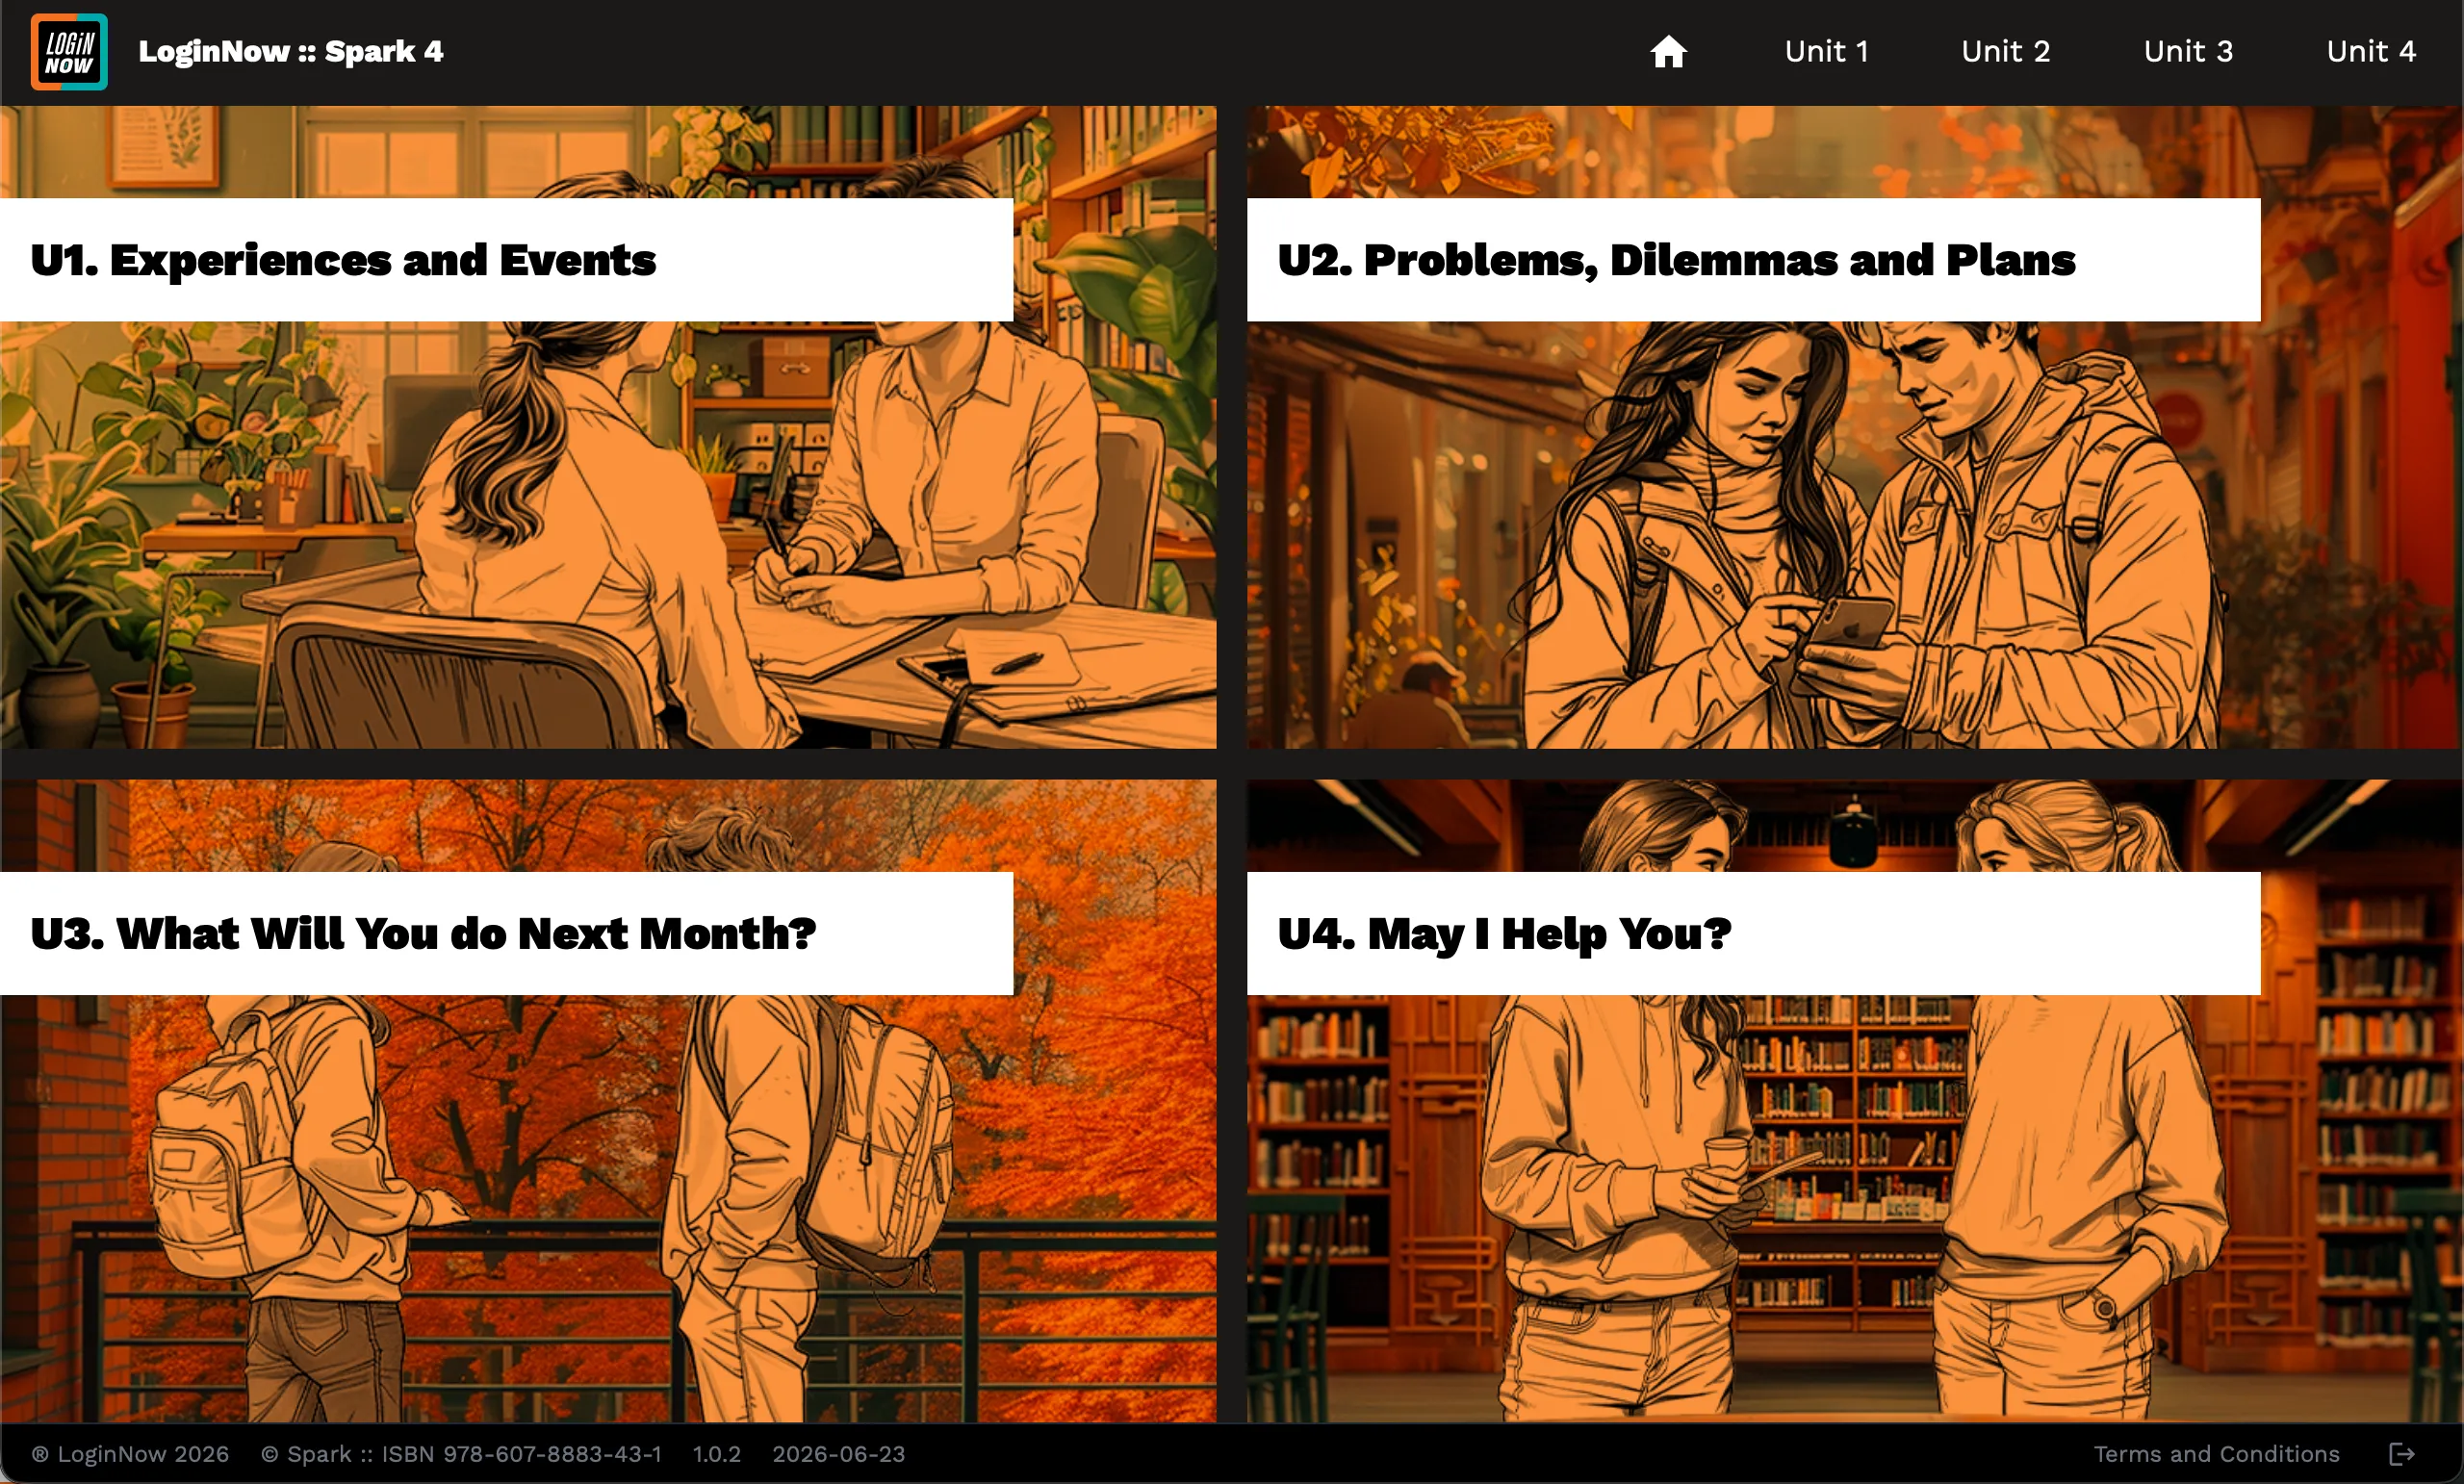Viewport: 2464px width, 1484px height.
Task: Select U4. May I Help You? title
Action: tap(1504, 934)
